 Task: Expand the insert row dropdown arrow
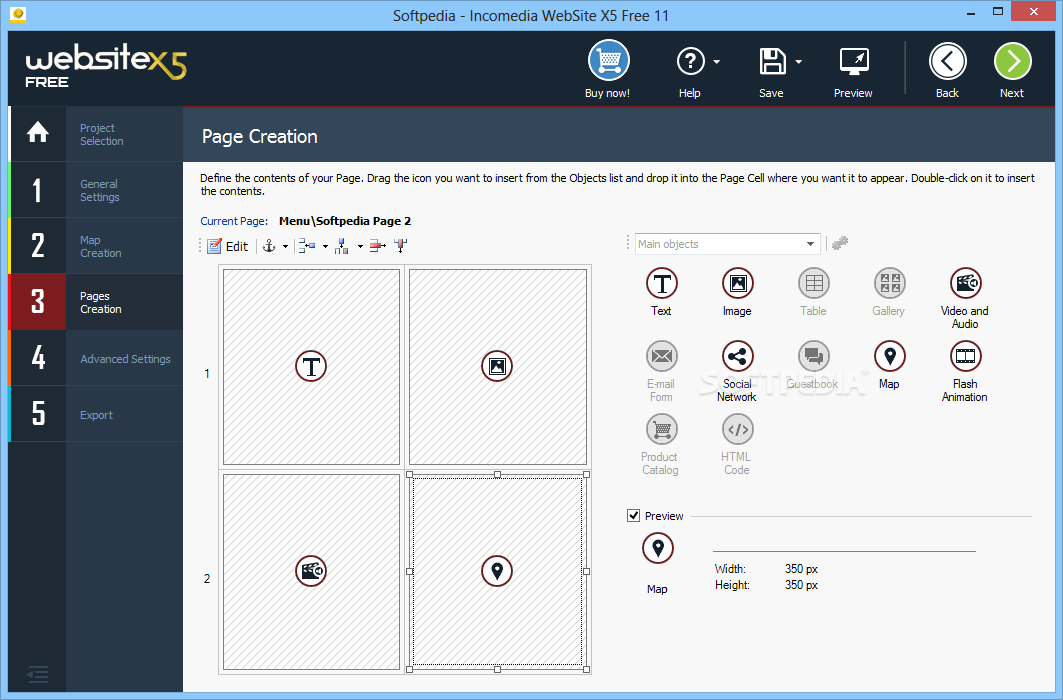click(x=325, y=247)
